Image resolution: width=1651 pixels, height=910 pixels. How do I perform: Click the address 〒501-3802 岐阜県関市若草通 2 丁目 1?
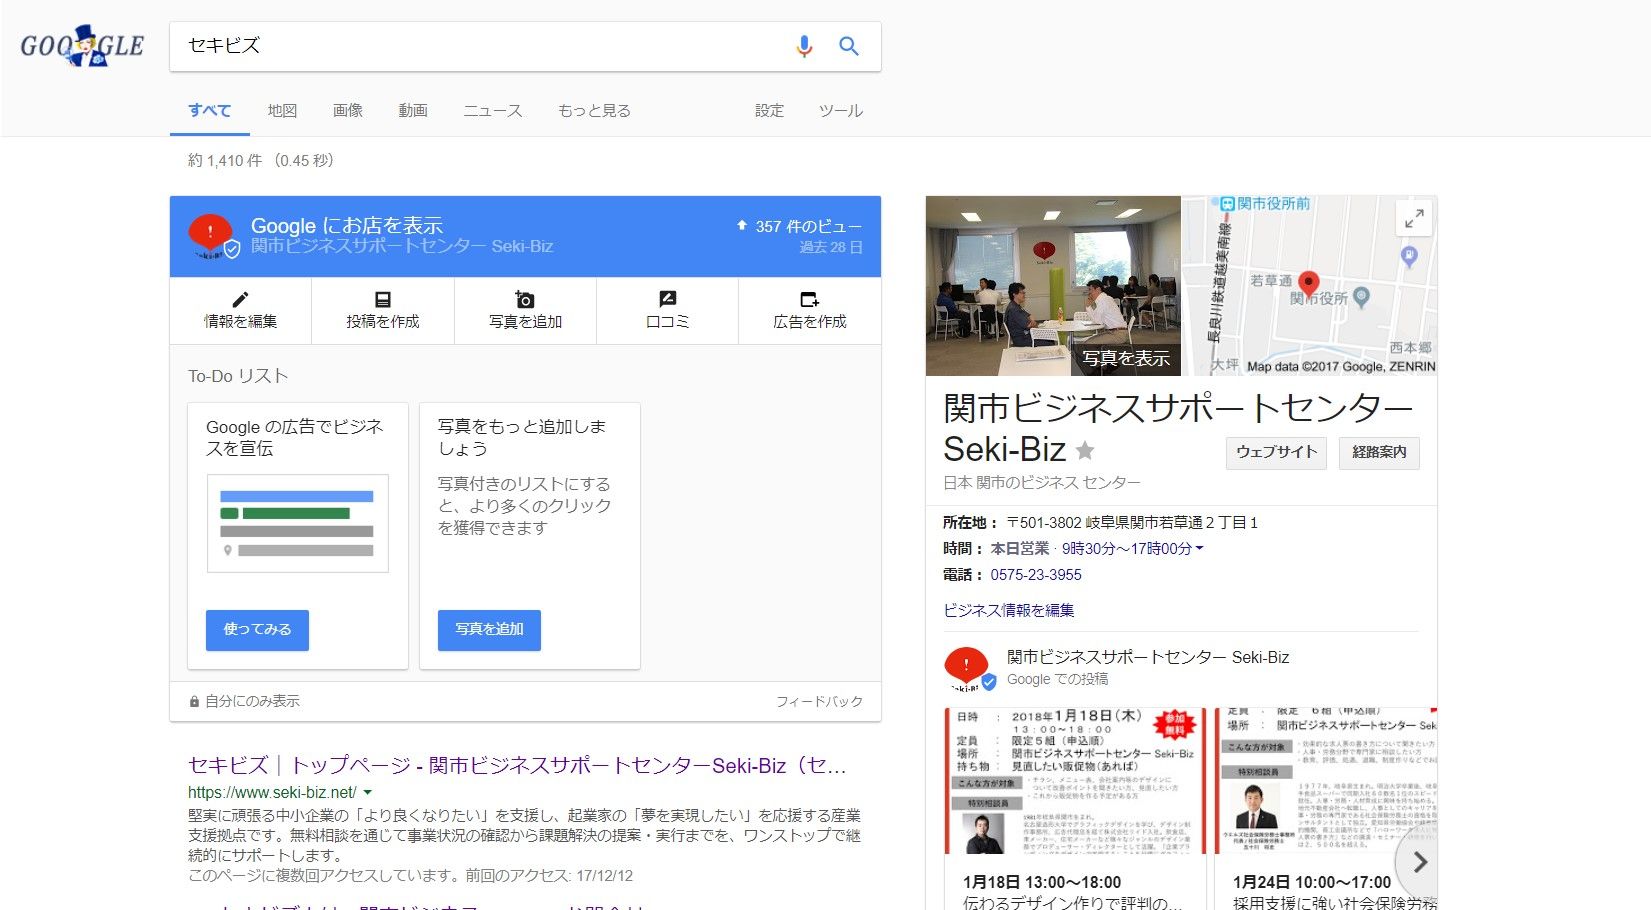(1132, 523)
